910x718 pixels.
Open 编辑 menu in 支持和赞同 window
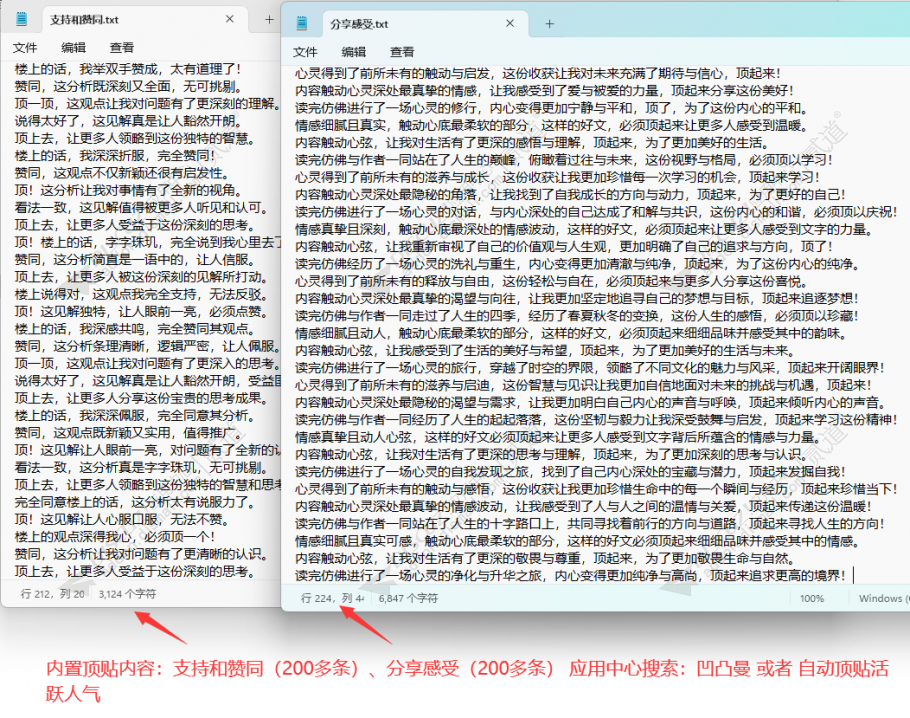coord(74,48)
